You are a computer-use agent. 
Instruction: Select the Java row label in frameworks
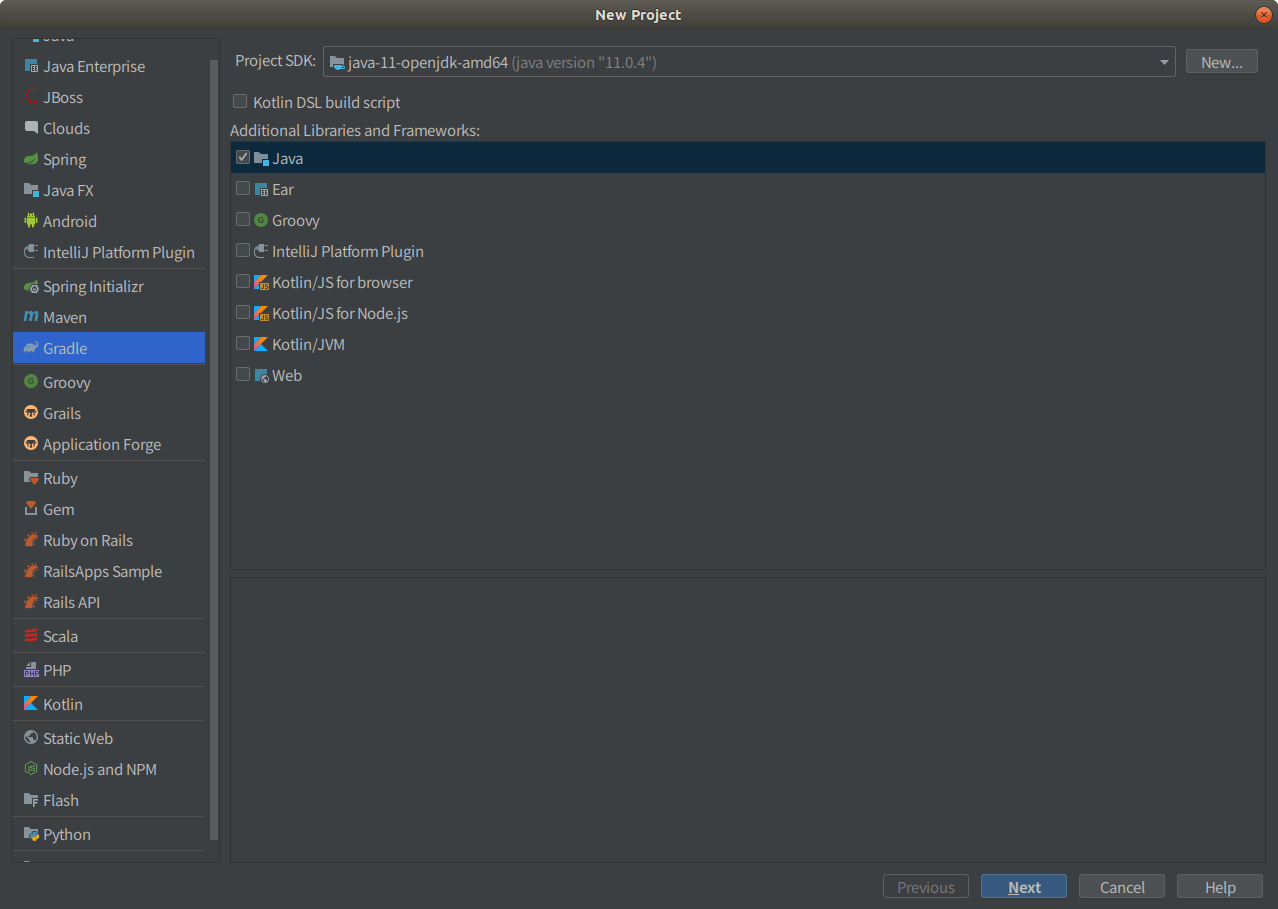pyautogui.click(x=288, y=159)
